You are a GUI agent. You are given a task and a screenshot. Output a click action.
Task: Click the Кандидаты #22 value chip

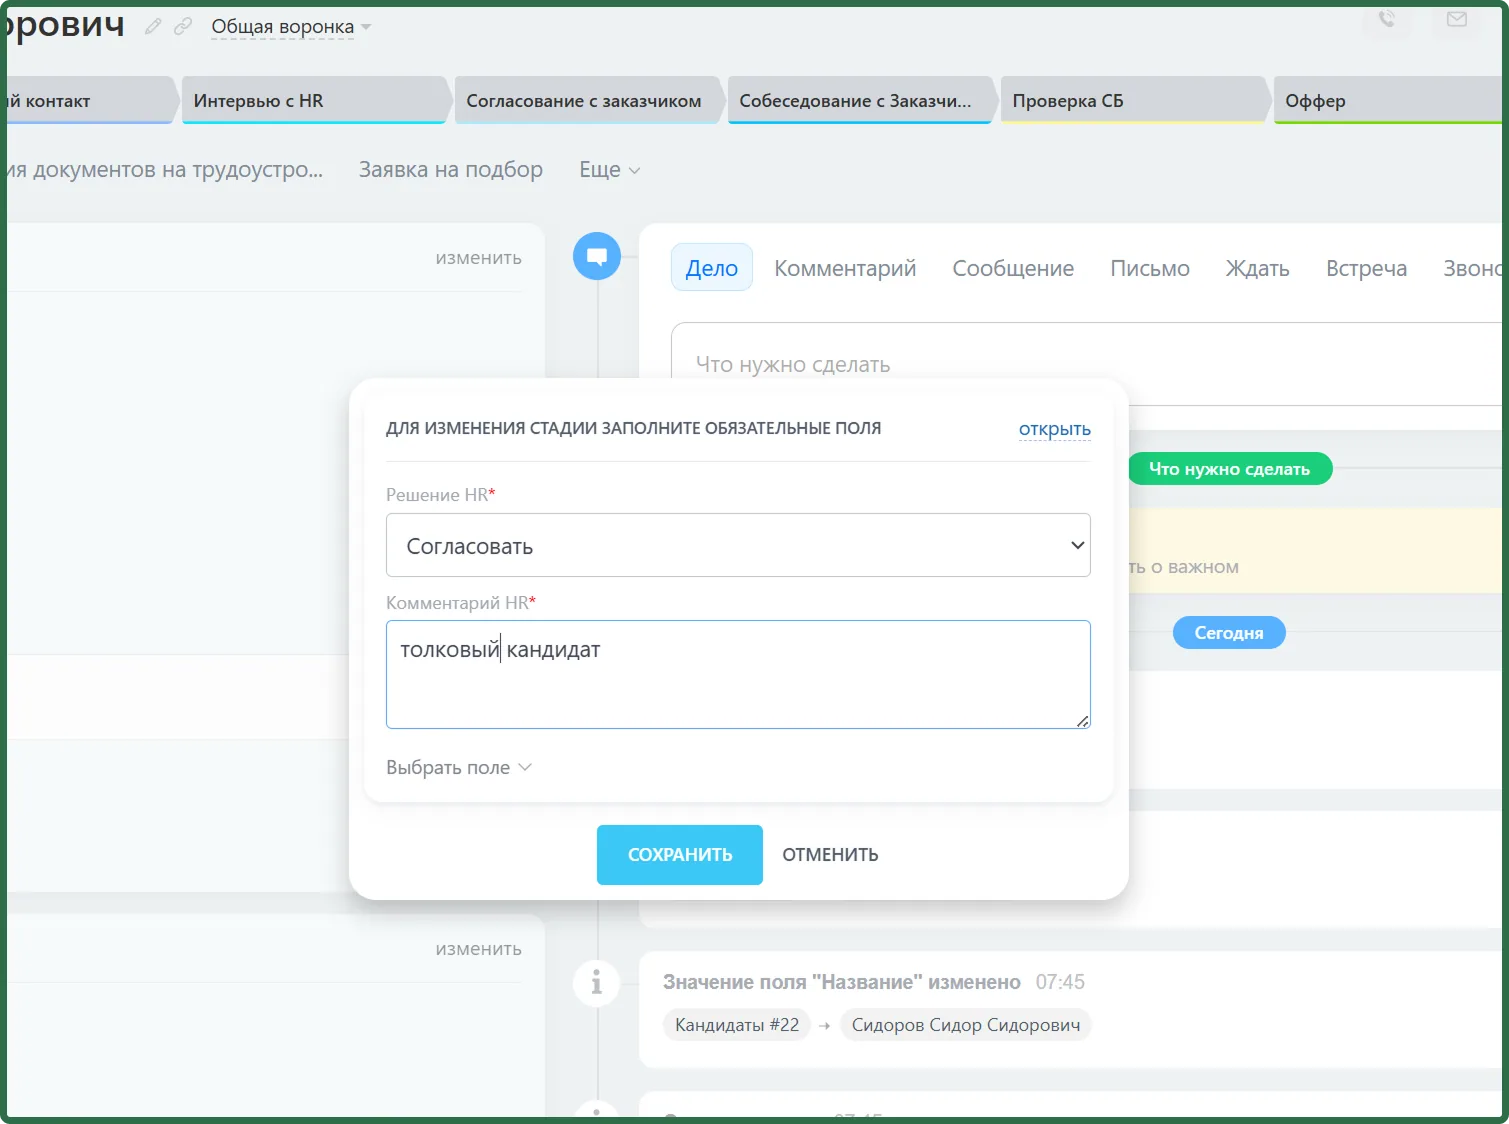click(737, 1025)
